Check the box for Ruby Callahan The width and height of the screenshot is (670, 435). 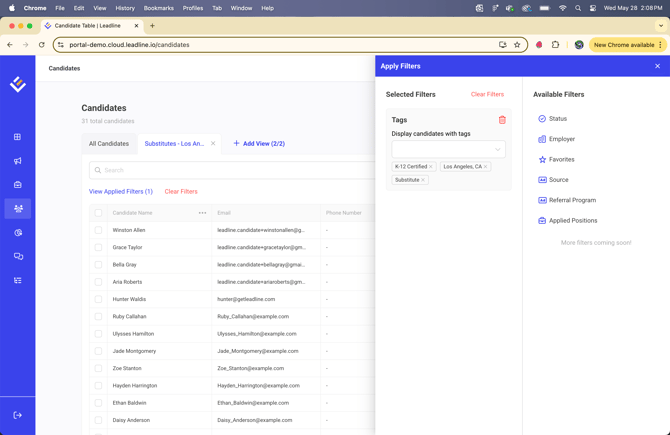(98, 317)
